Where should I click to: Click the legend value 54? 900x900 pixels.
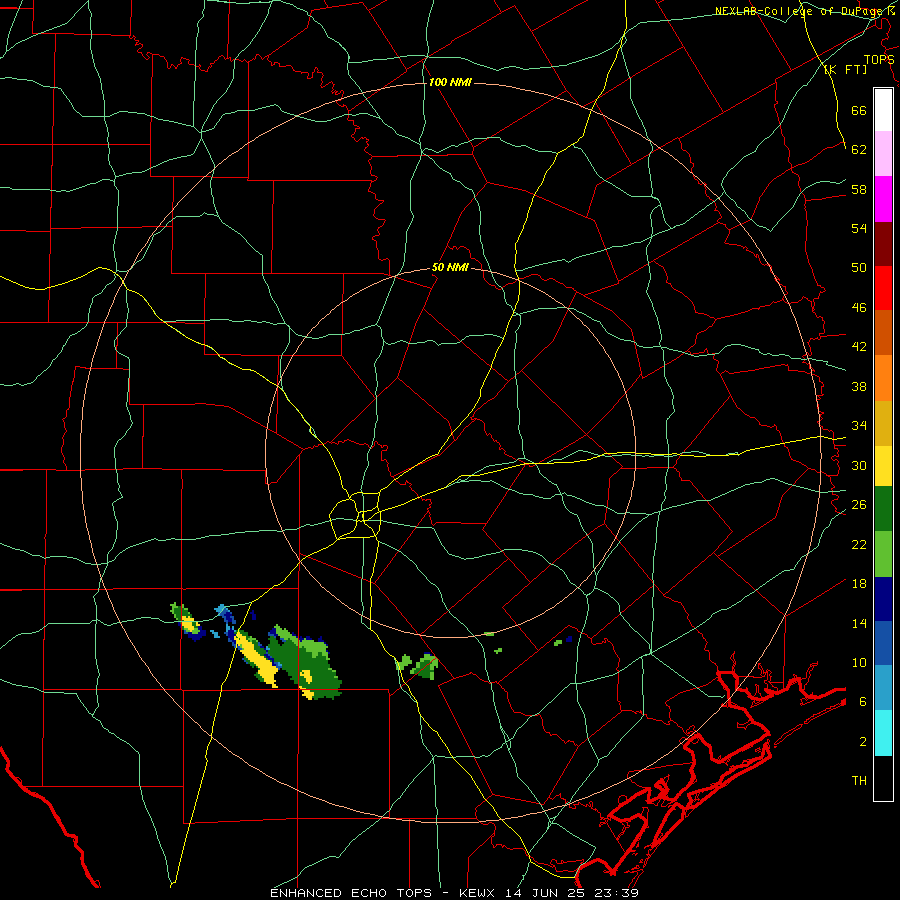tap(859, 228)
